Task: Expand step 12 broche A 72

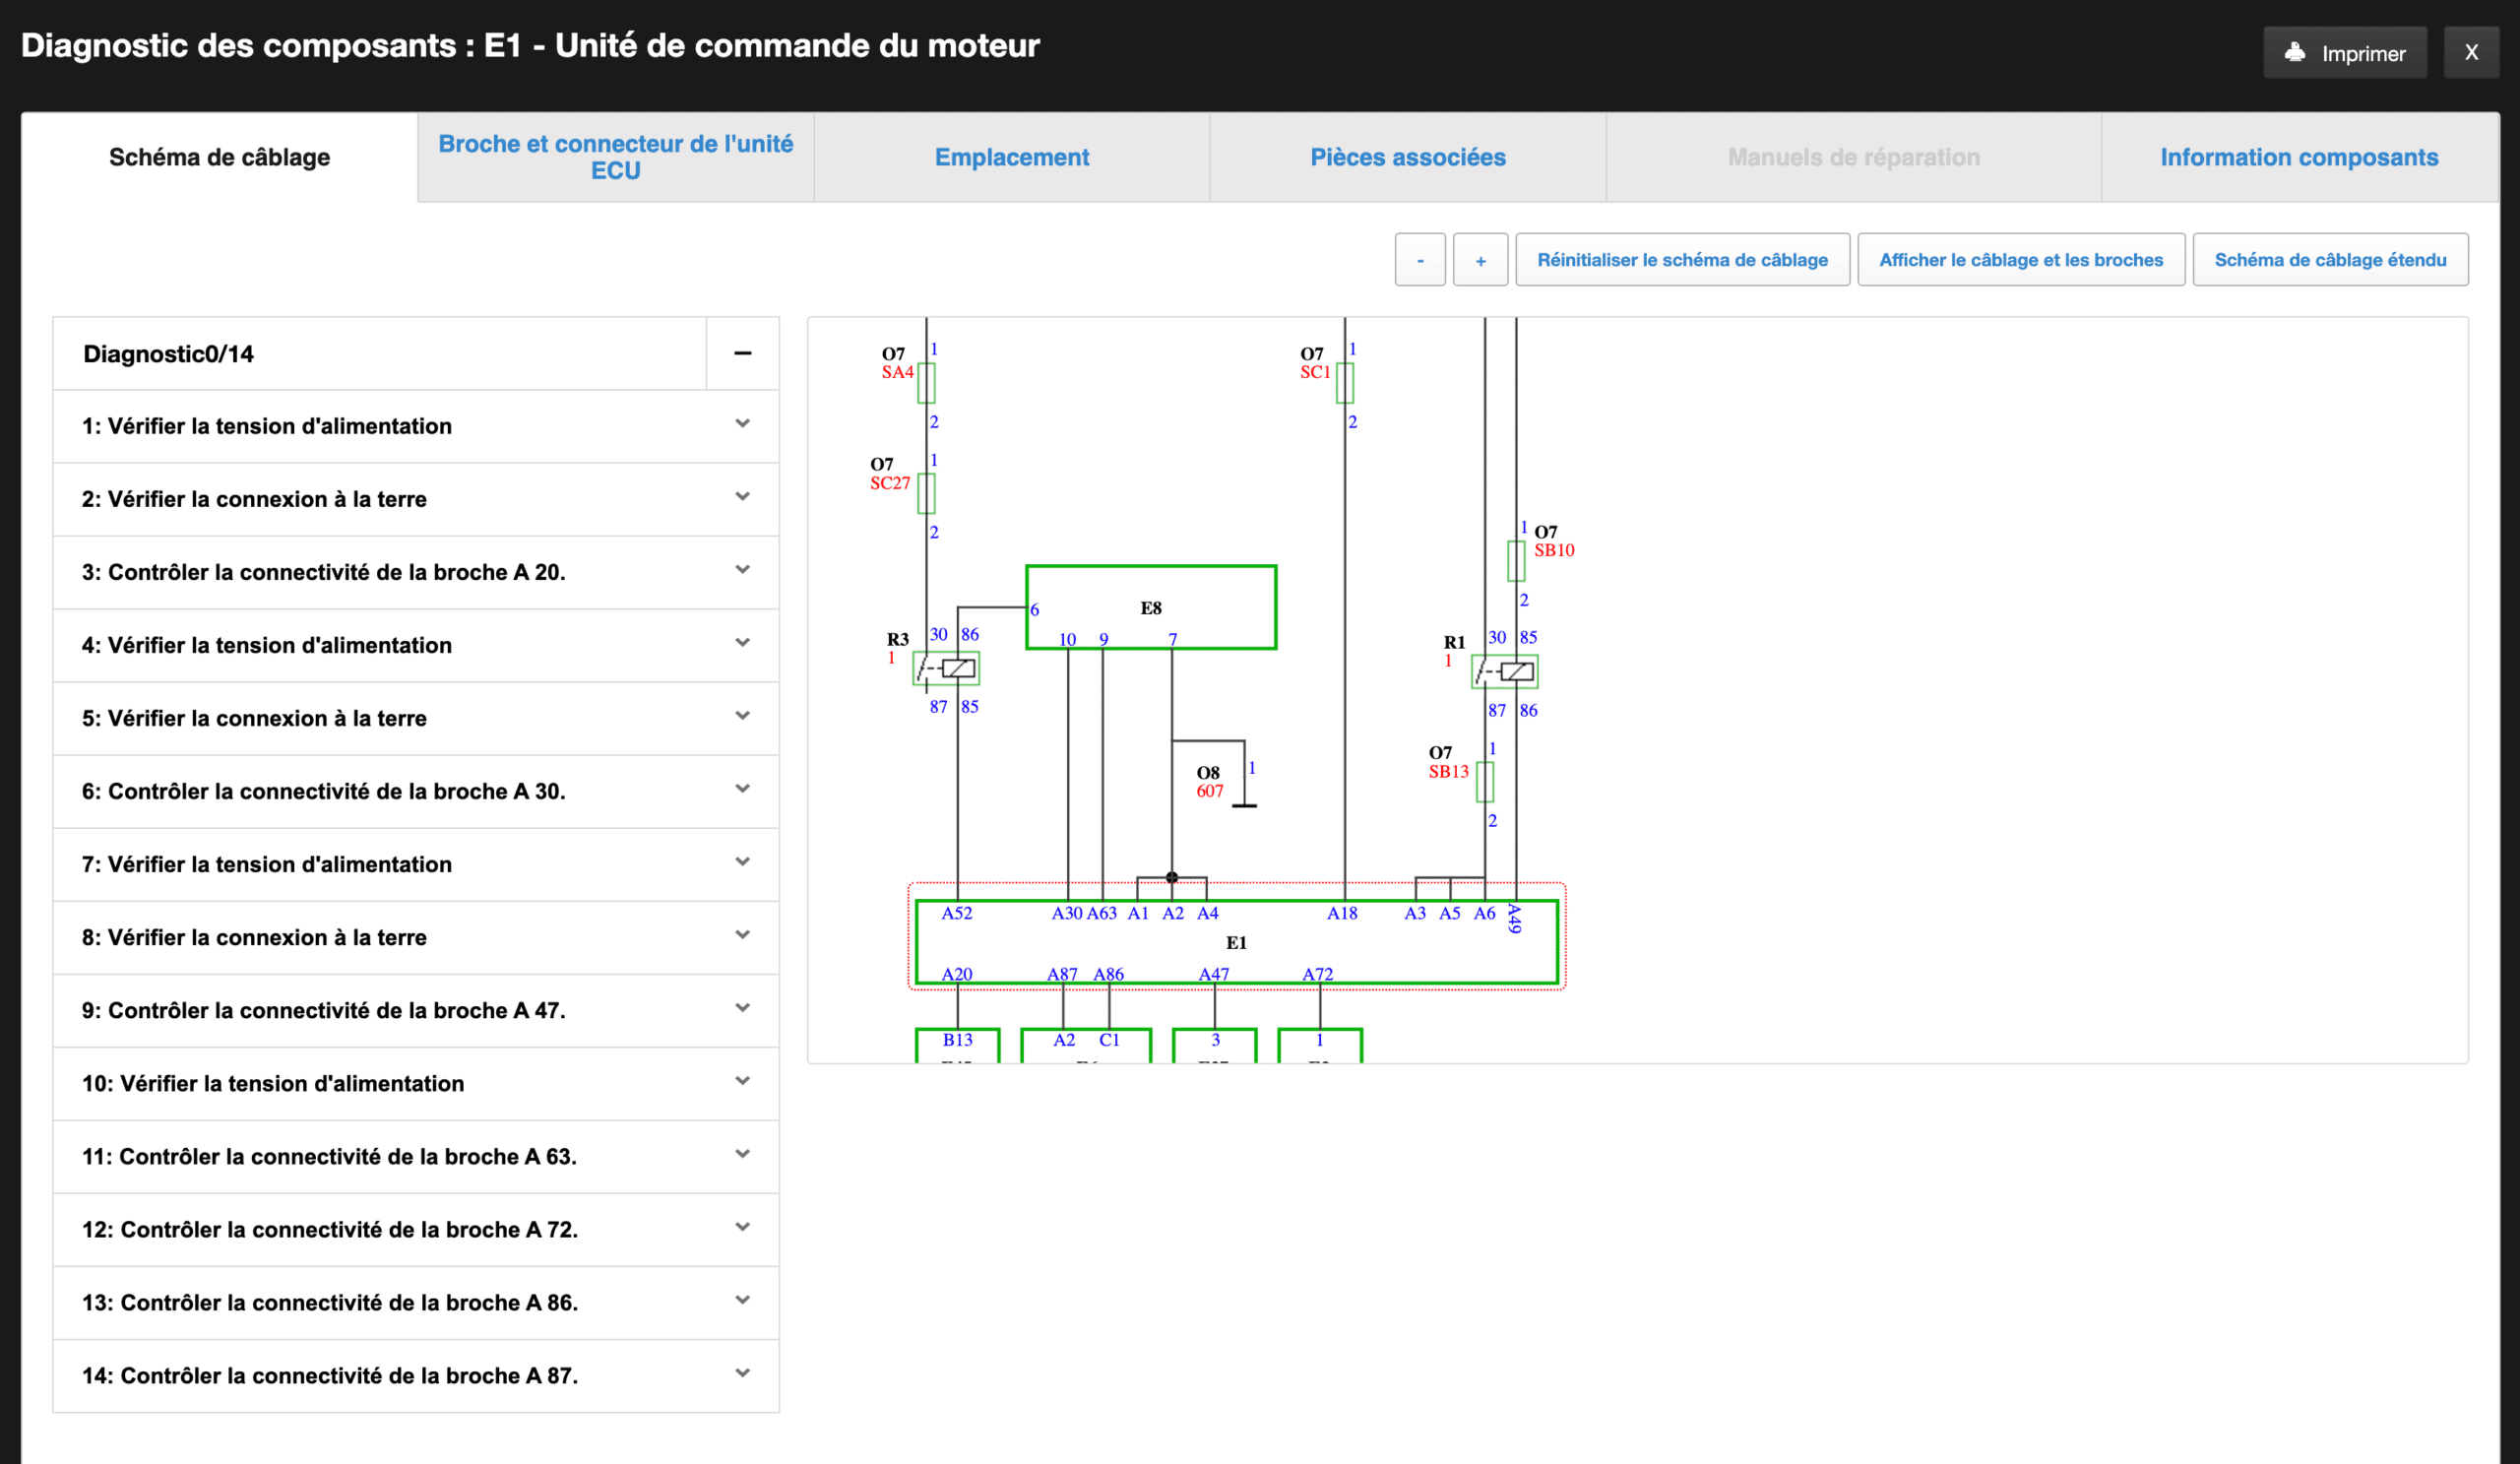Action: click(742, 1227)
